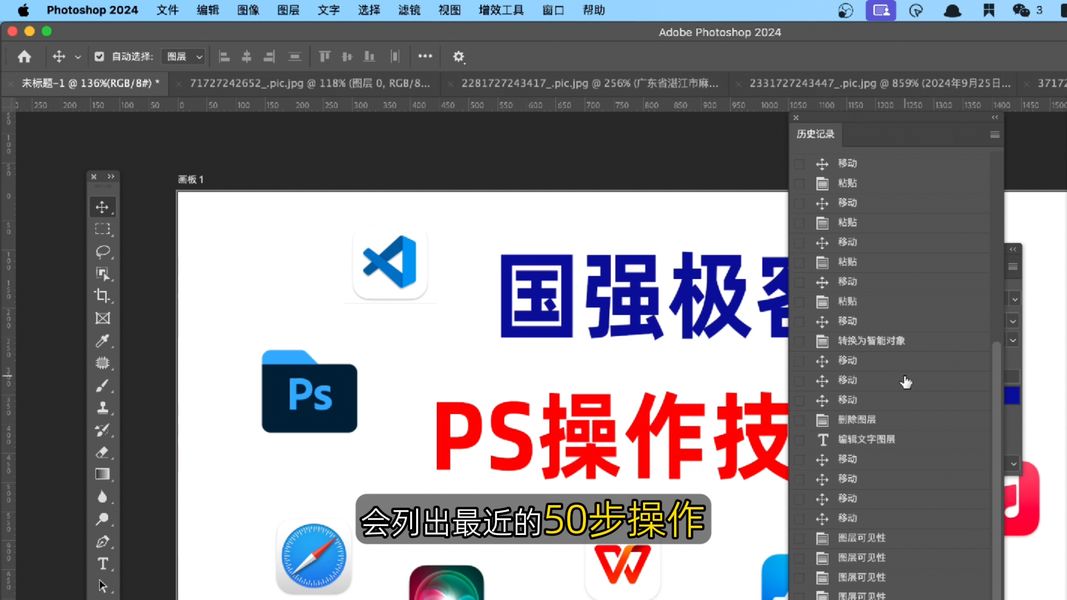This screenshot has height=600, width=1067.
Task: Open the Apple menu
Action: pos(23,10)
